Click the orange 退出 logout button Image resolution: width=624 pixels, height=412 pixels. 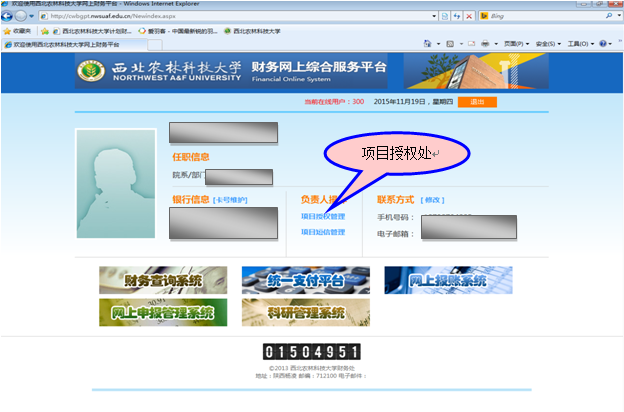pyautogui.click(x=476, y=102)
